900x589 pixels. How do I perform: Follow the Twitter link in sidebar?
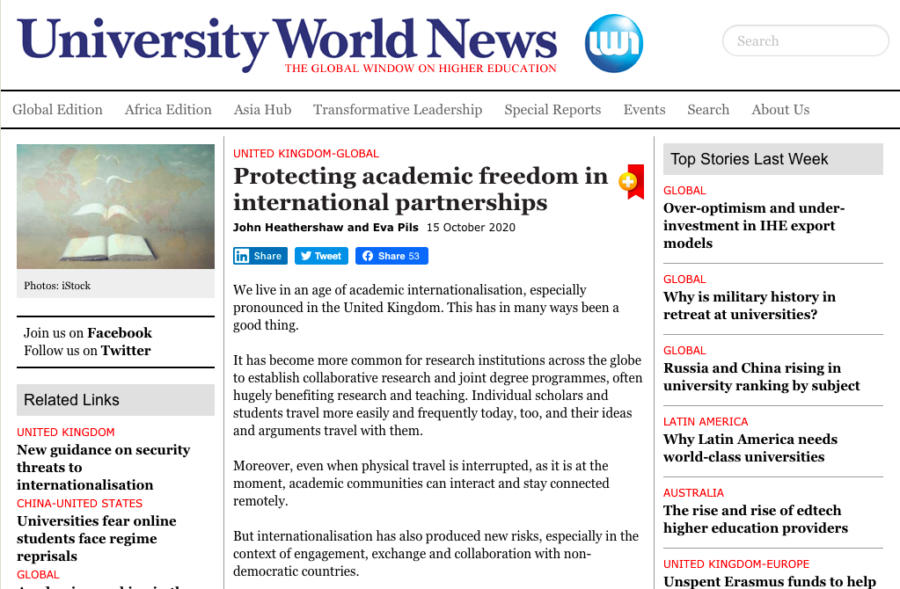tap(125, 351)
